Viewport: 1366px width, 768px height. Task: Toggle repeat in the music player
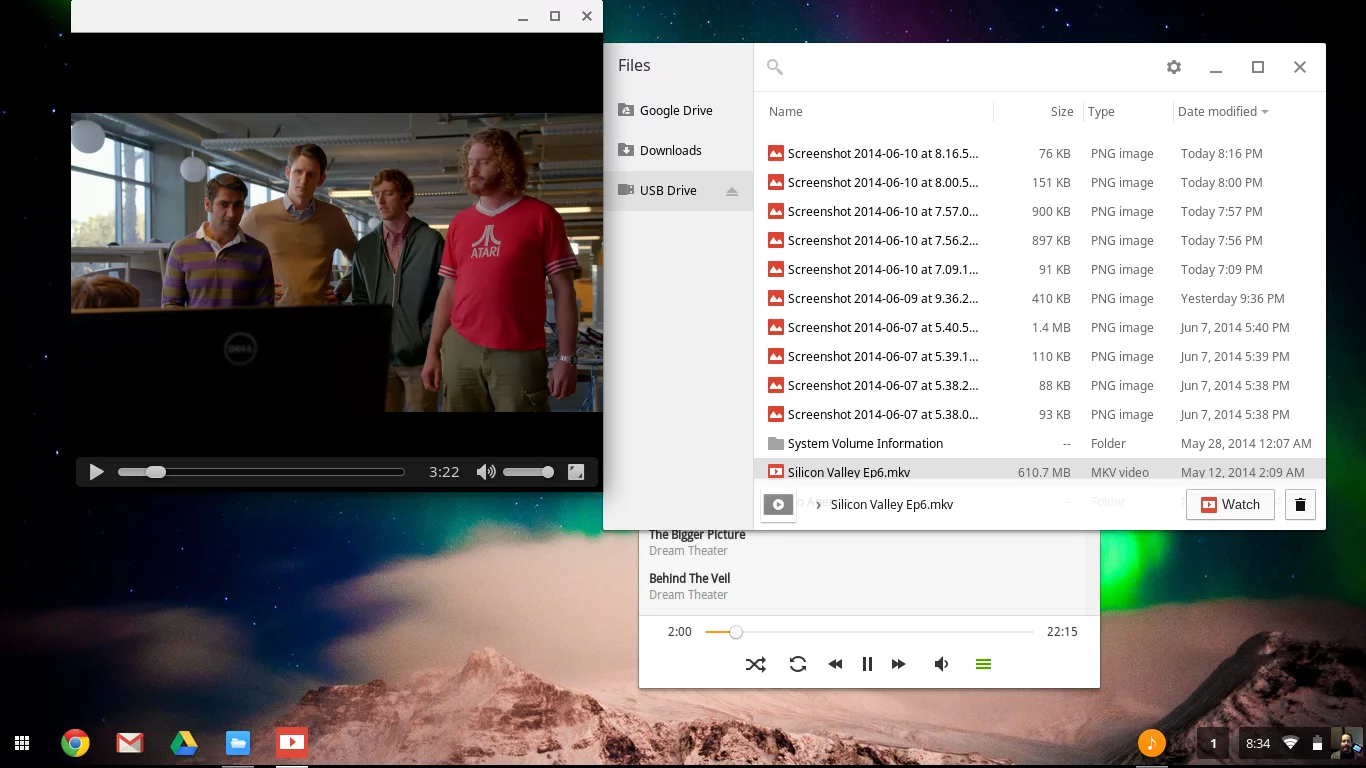pyautogui.click(x=797, y=663)
